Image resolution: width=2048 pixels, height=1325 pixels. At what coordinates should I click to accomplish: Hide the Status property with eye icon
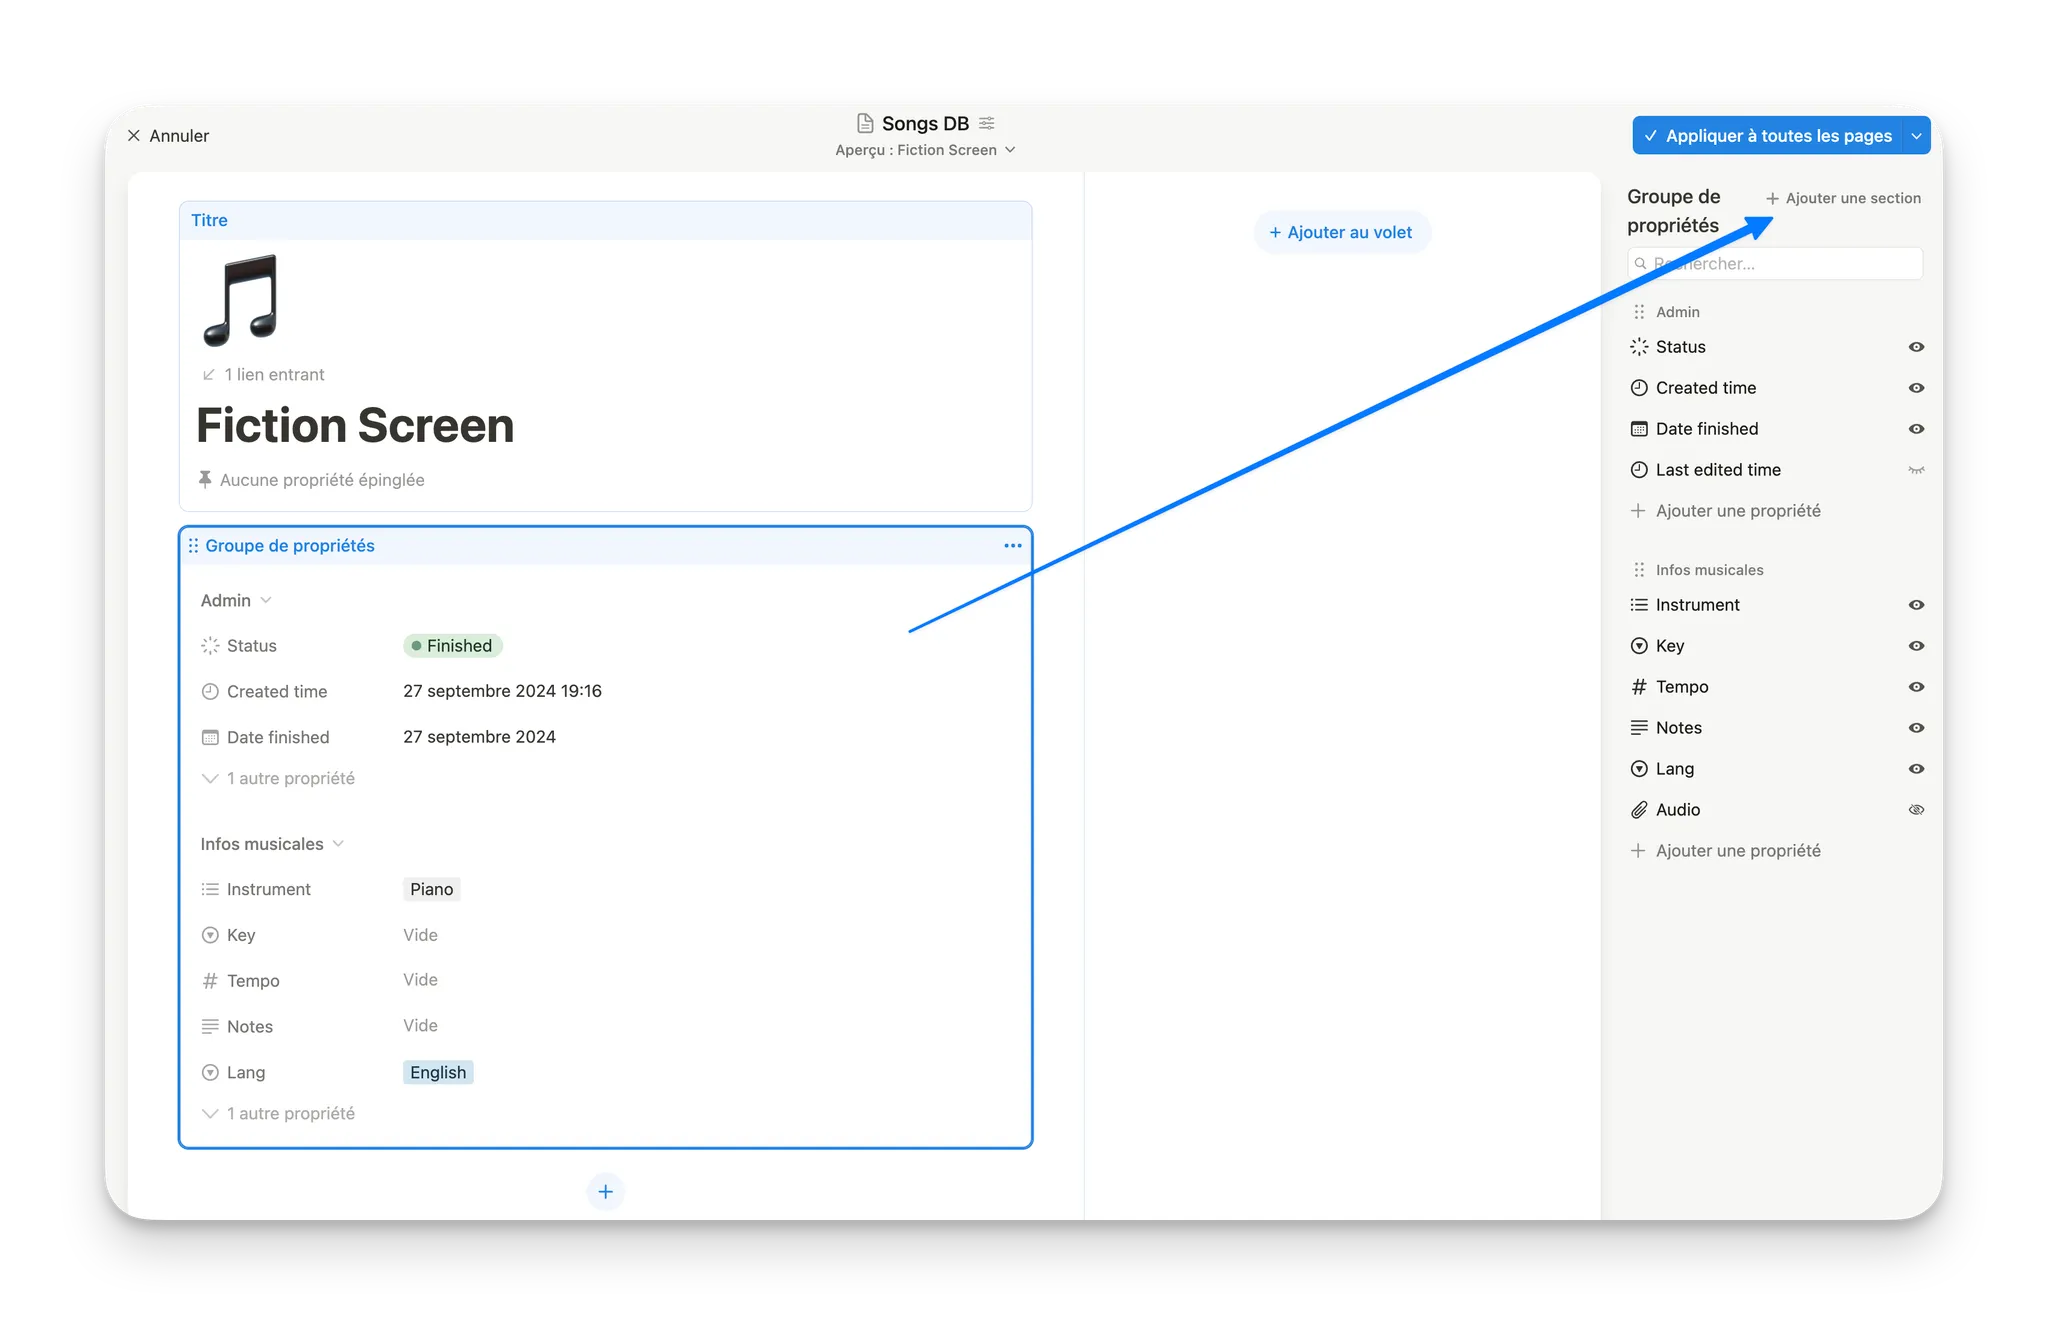coord(1916,347)
